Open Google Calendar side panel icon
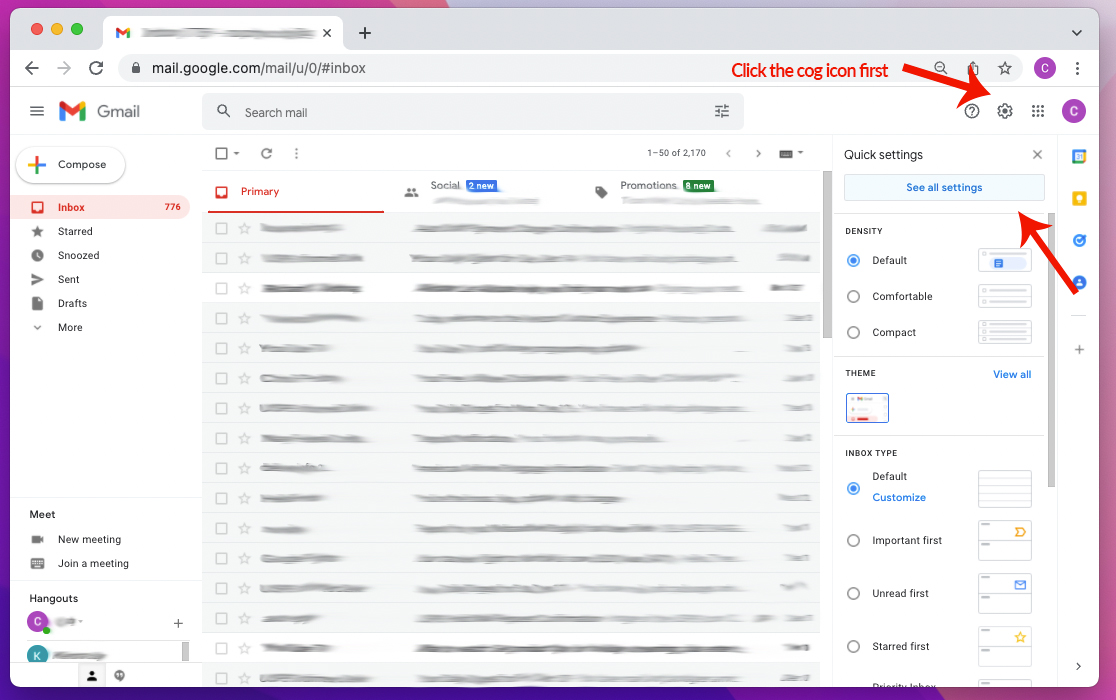 pyautogui.click(x=1079, y=157)
